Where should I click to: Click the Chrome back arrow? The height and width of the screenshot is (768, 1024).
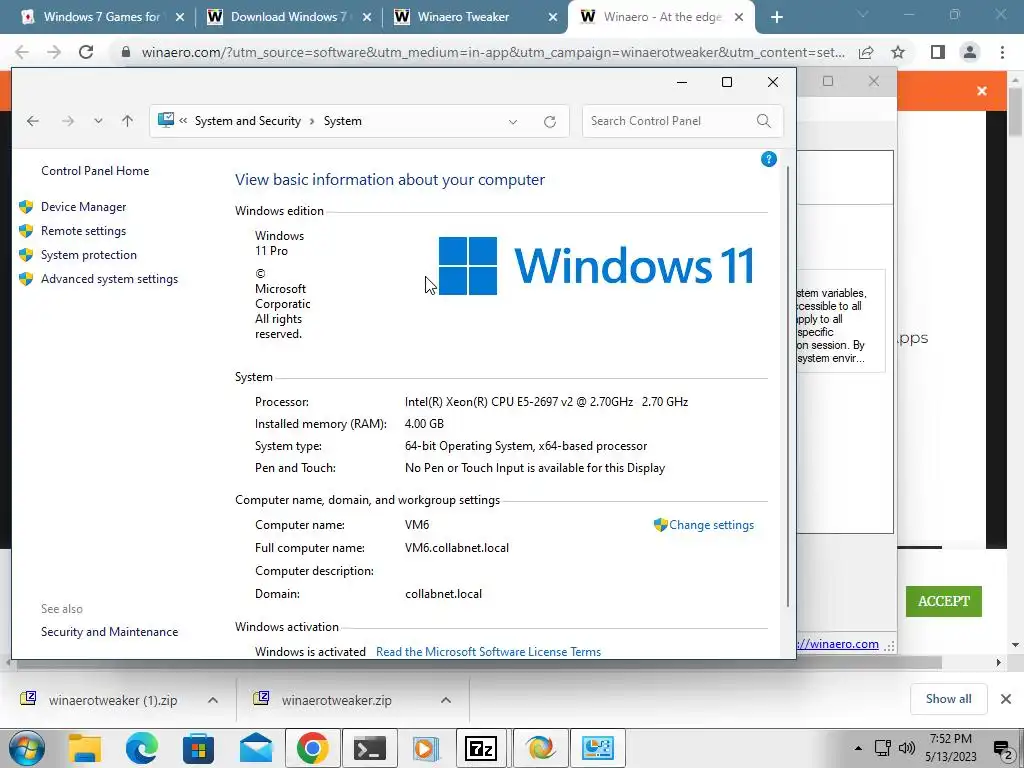tap(22, 52)
